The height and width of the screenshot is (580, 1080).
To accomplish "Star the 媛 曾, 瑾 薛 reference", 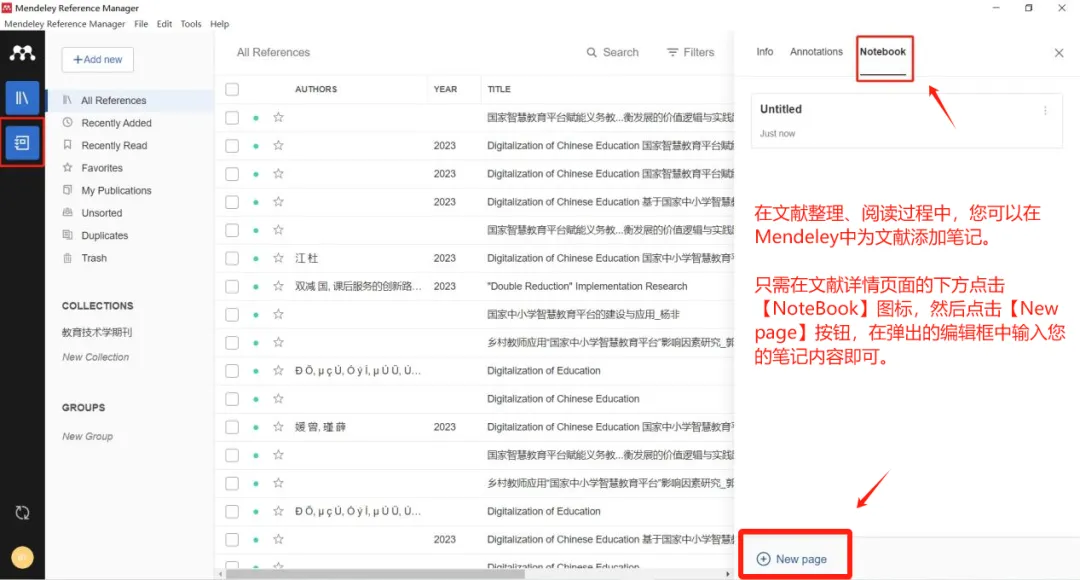I will (278, 427).
